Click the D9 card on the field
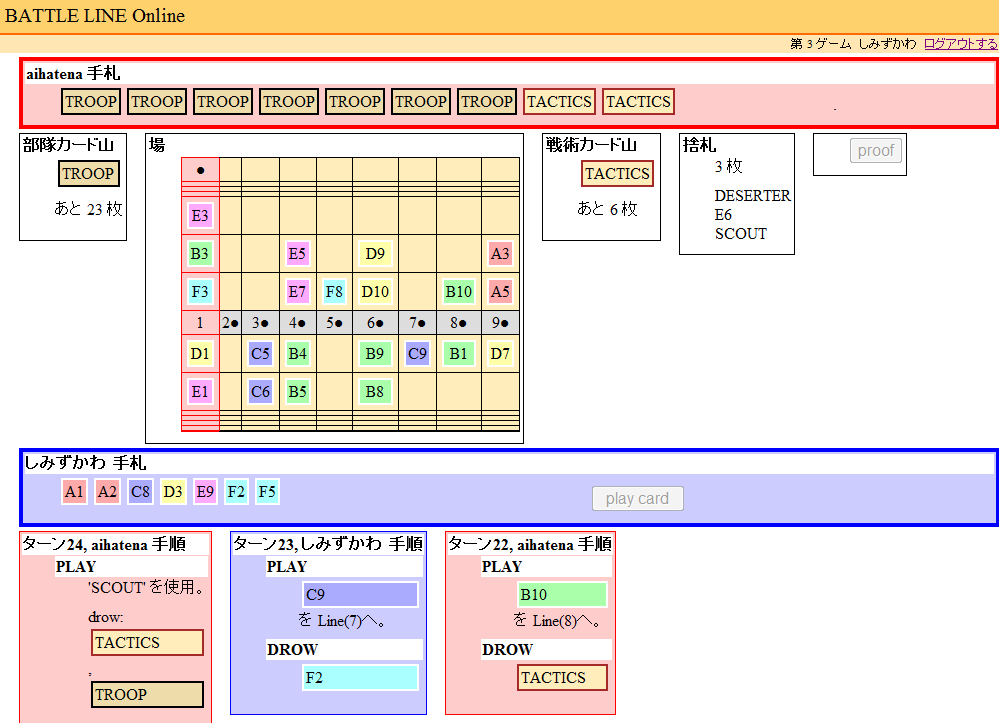This screenshot has height=723, width=999. click(375, 254)
